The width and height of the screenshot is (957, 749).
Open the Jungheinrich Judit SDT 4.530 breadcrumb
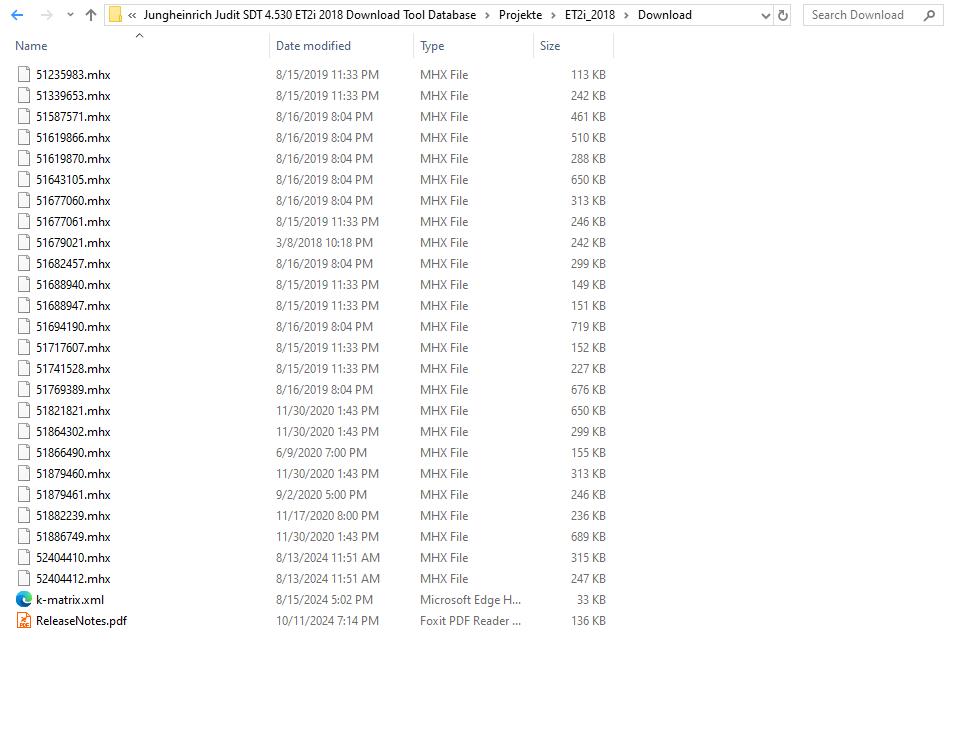click(309, 15)
